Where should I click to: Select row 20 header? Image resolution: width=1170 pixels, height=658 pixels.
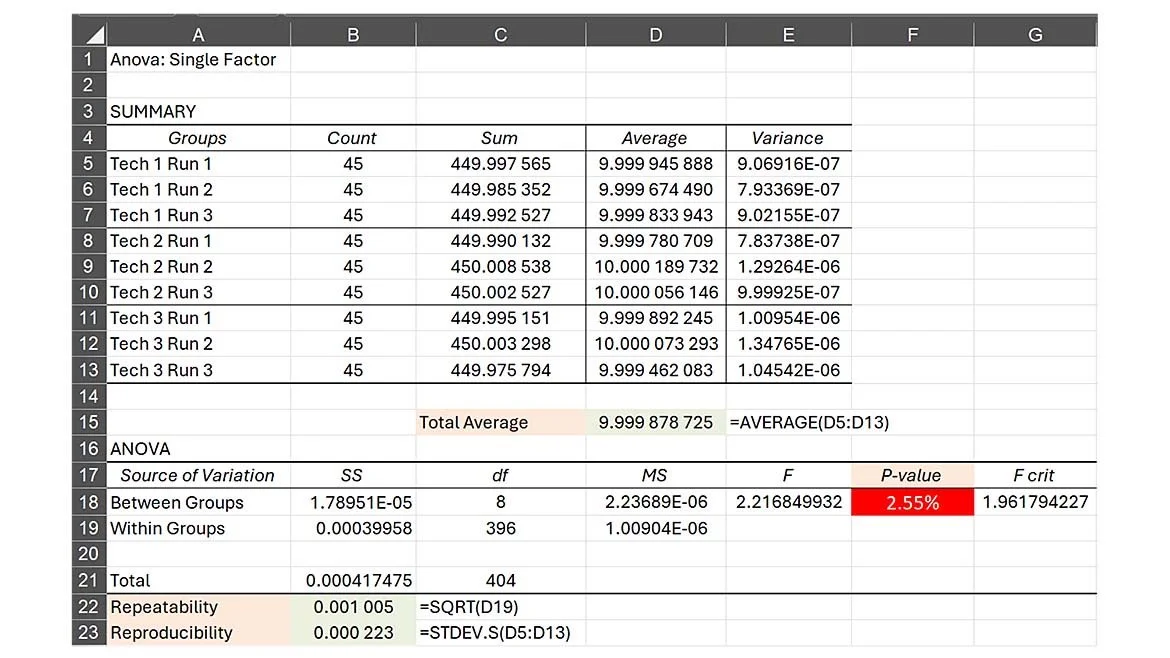[89, 554]
